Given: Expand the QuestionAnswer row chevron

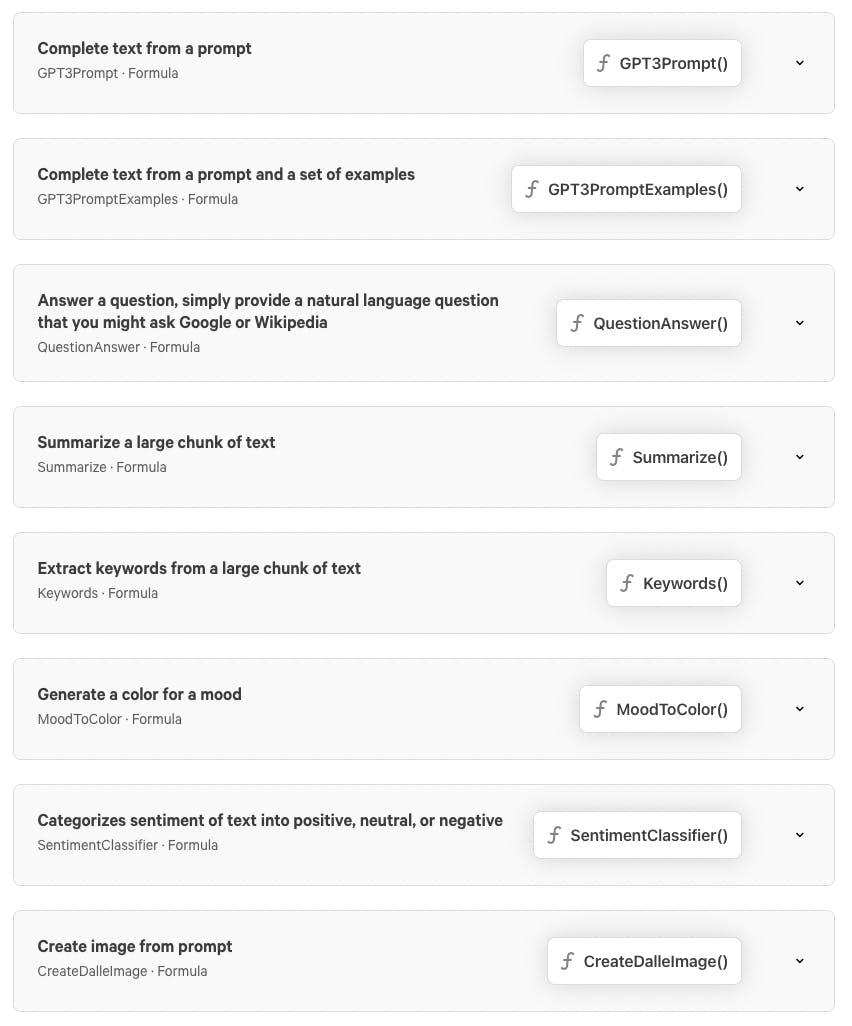Looking at the screenshot, I should (x=799, y=323).
